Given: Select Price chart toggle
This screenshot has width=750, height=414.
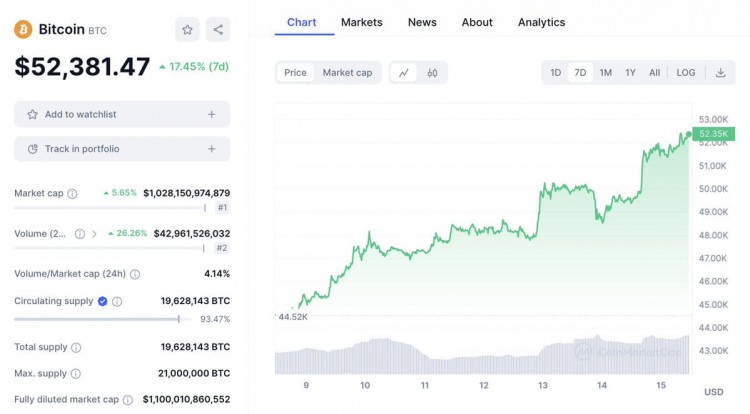Looking at the screenshot, I should pos(295,73).
